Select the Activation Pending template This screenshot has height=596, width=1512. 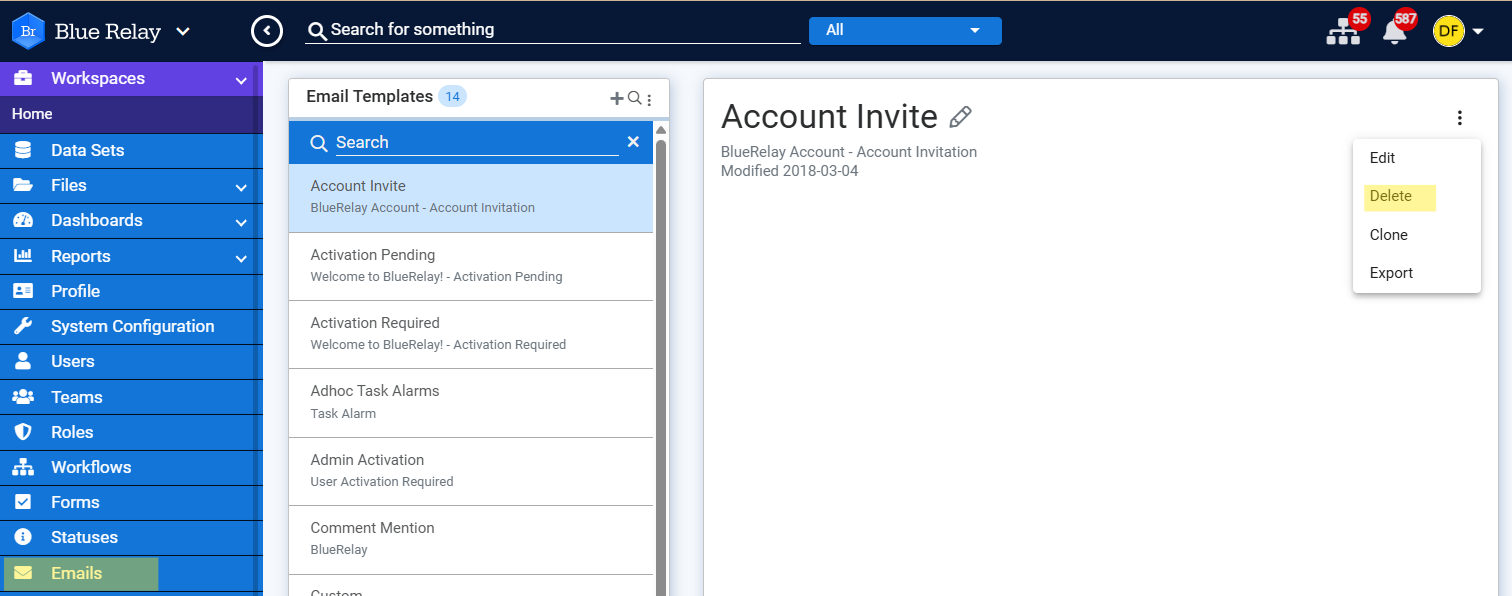(471, 266)
